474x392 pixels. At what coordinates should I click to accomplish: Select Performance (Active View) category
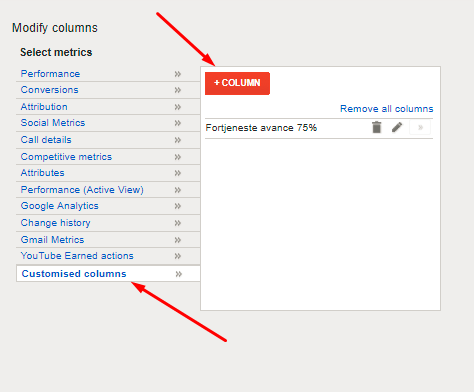82,190
